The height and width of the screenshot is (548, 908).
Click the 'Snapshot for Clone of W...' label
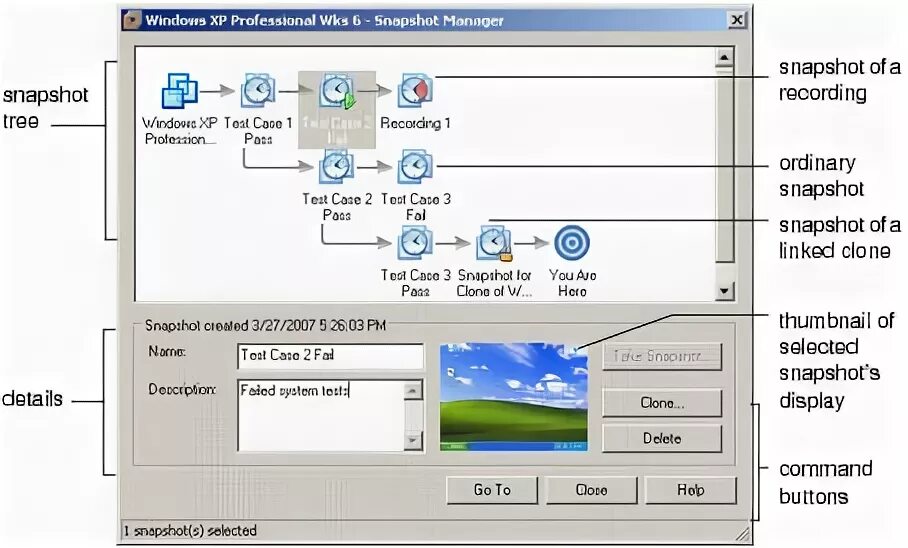(x=494, y=283)
